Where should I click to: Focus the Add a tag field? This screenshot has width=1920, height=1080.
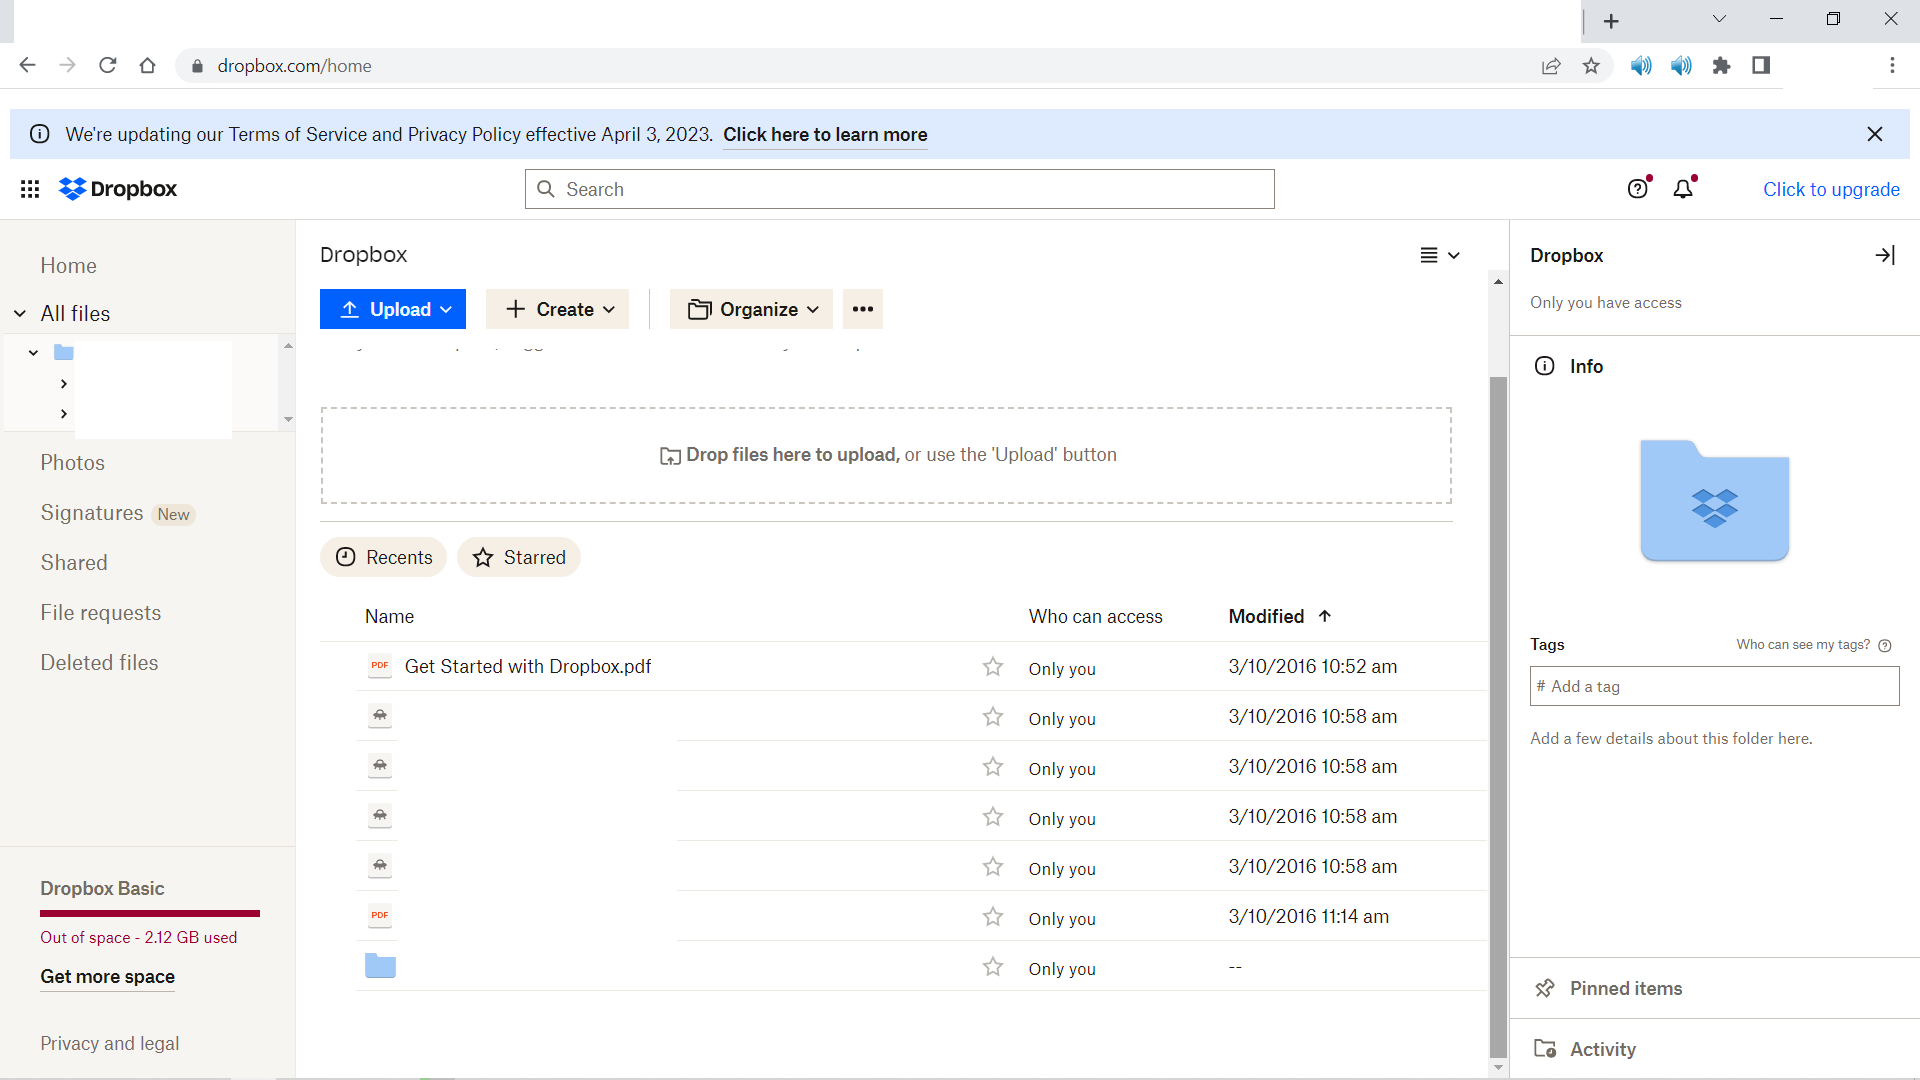(1714, 686)
